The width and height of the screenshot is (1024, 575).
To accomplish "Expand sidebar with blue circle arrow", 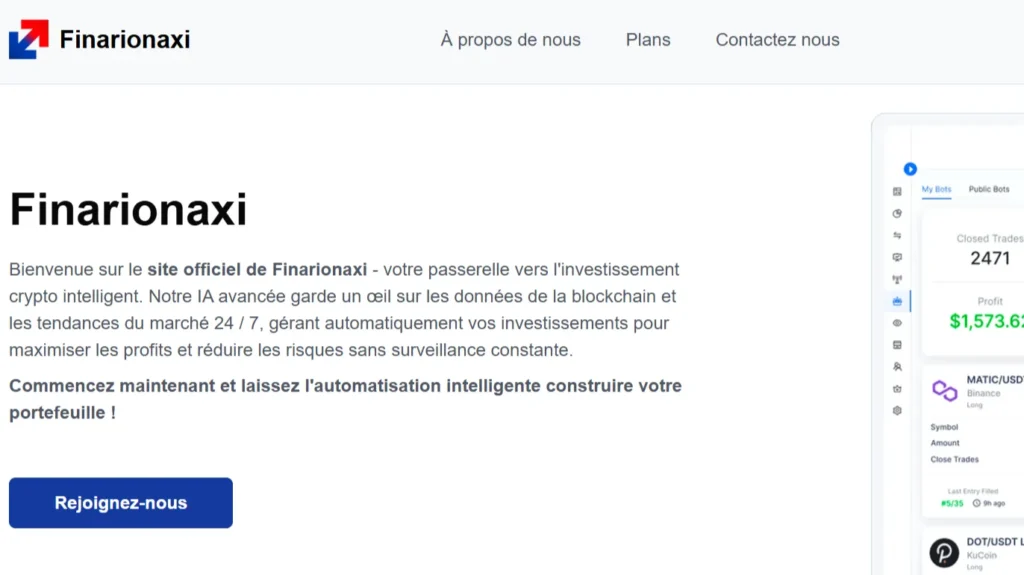I will [x=910, y=169].
